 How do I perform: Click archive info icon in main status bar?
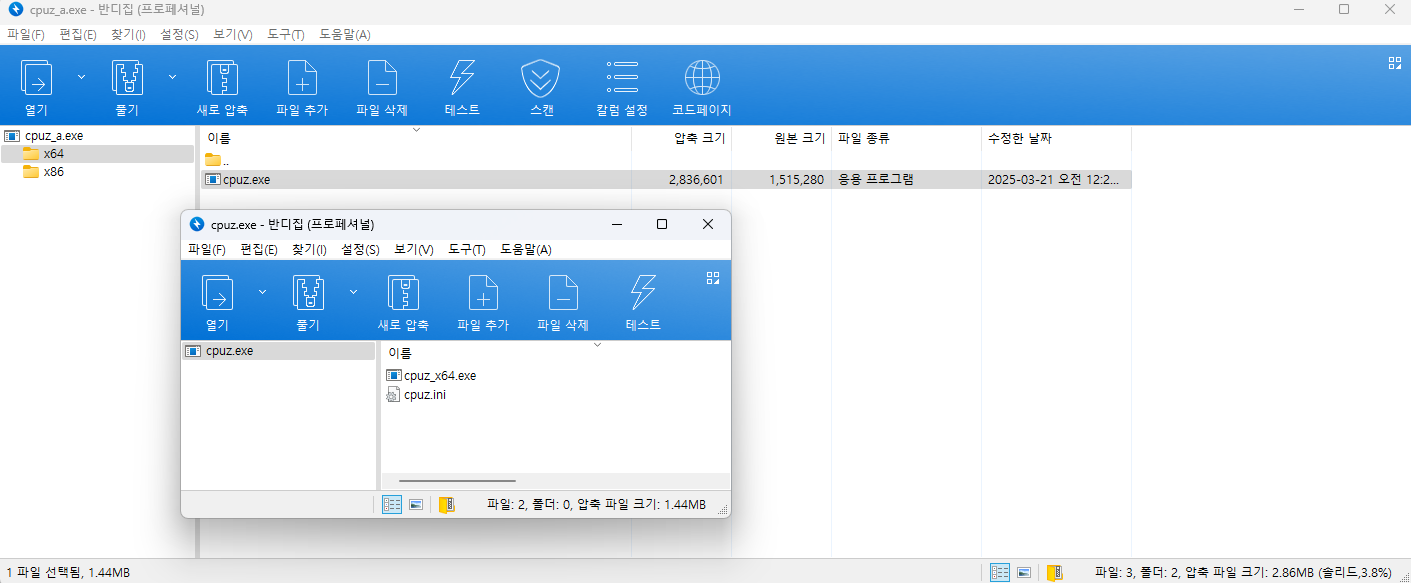point(1054,572)
